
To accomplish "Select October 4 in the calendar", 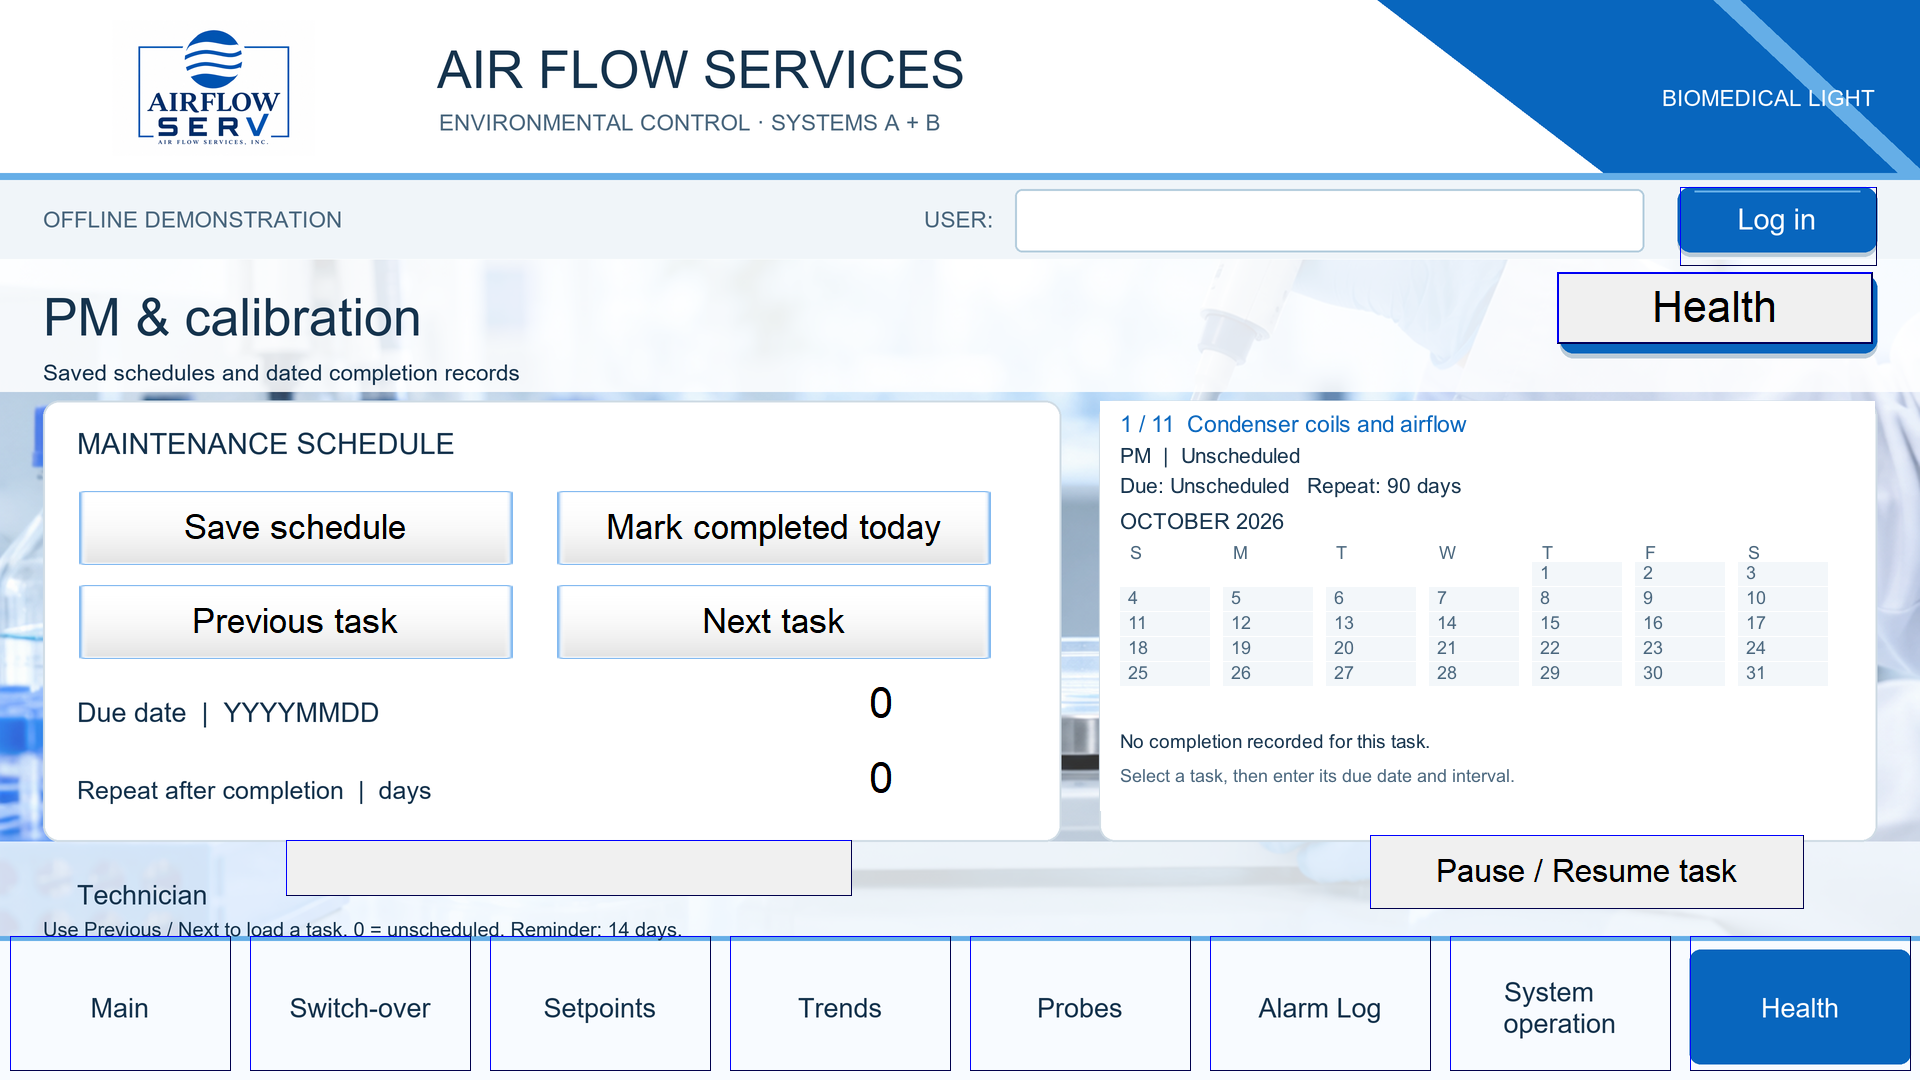I will pyautogui.click(x=1165, y=598).
